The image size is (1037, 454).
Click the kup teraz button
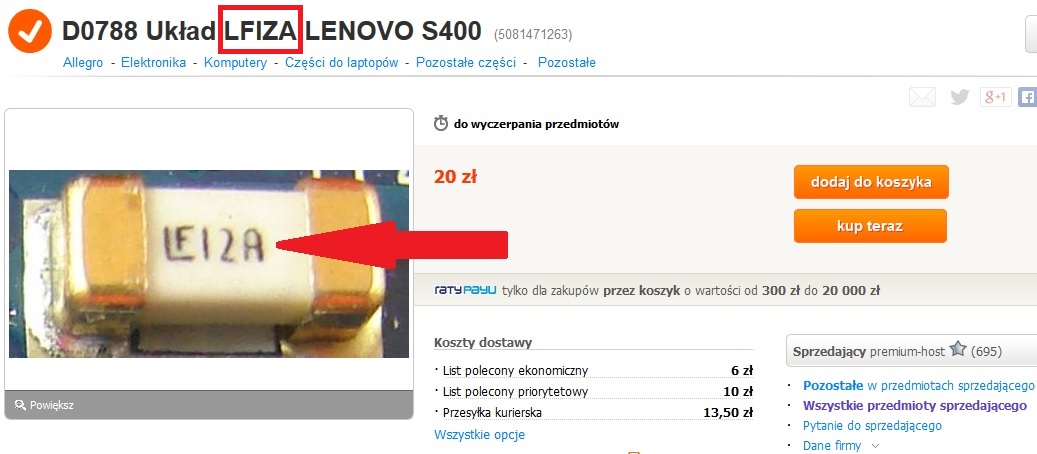point(870,226)
